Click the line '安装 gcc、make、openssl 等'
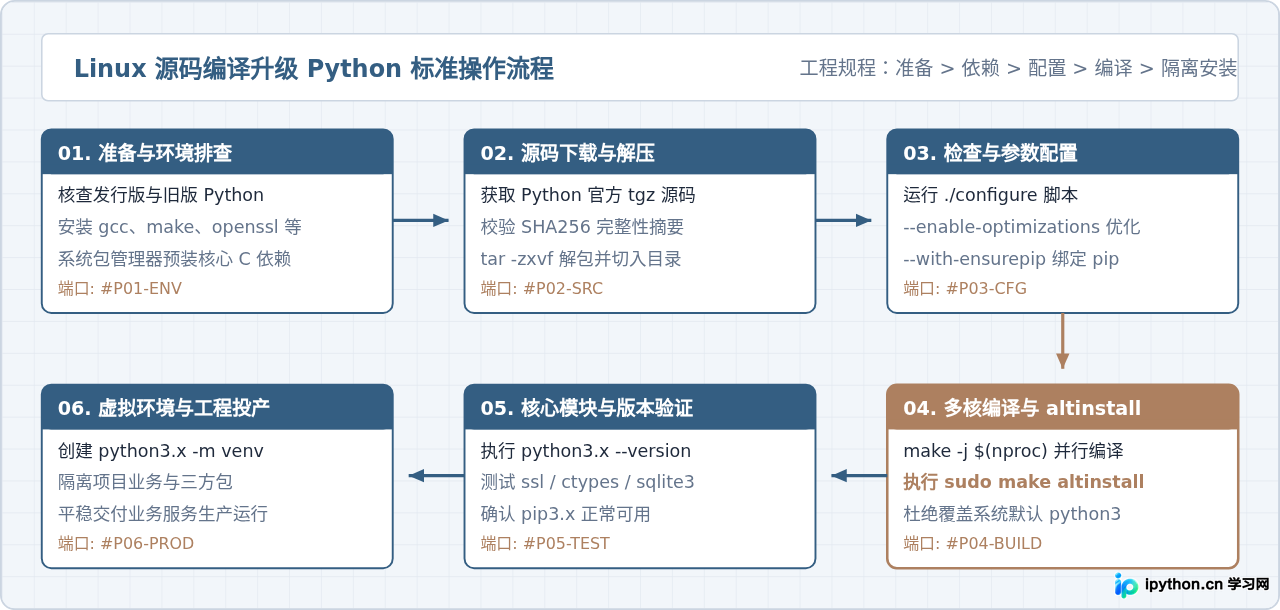 180,227
